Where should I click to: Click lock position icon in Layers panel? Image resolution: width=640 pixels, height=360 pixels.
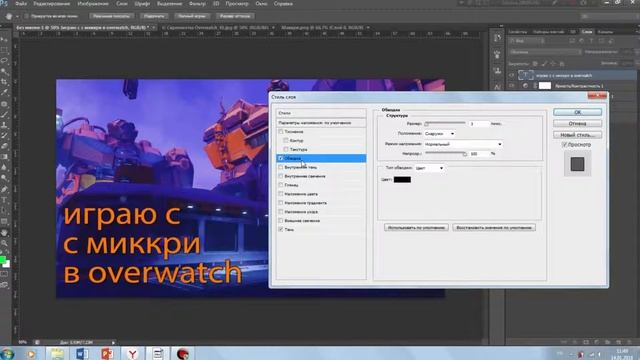coord(553,64)
